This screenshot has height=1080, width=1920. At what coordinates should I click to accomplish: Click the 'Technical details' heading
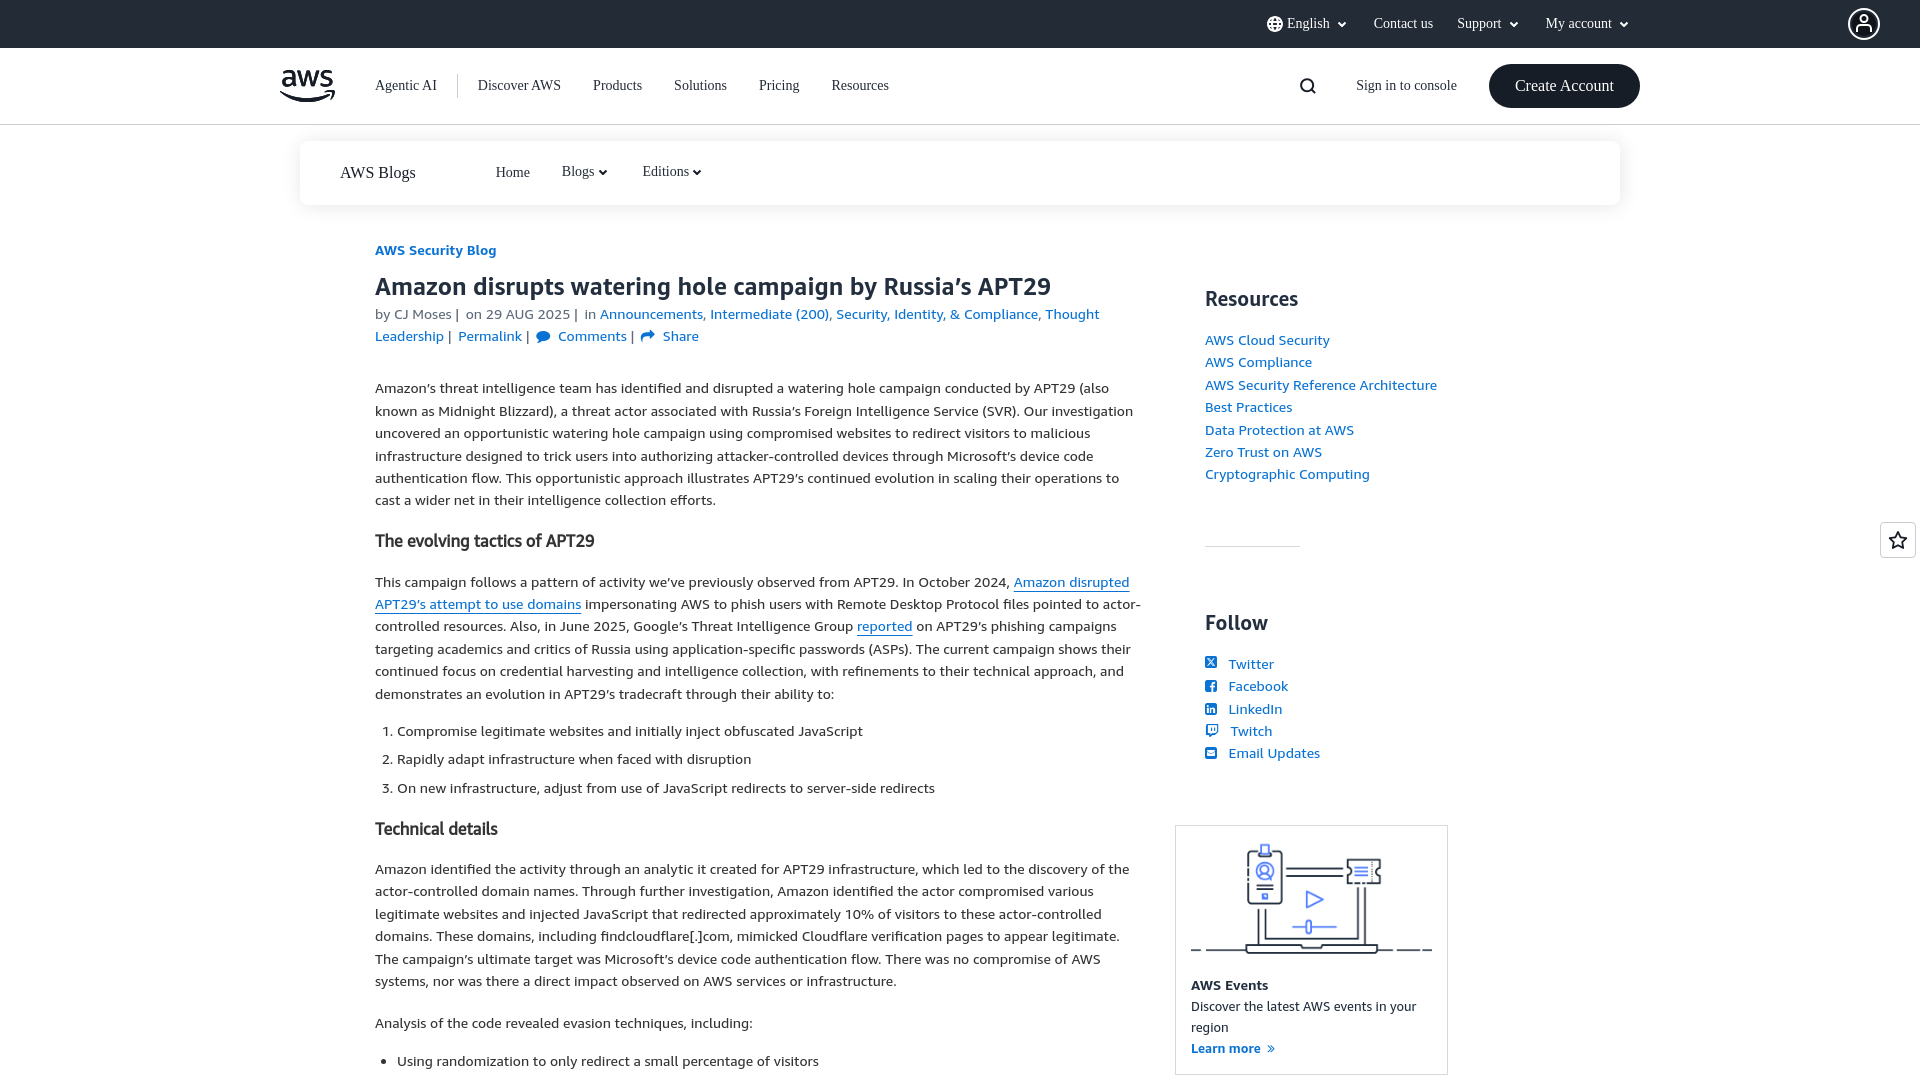tap(436, 829)
